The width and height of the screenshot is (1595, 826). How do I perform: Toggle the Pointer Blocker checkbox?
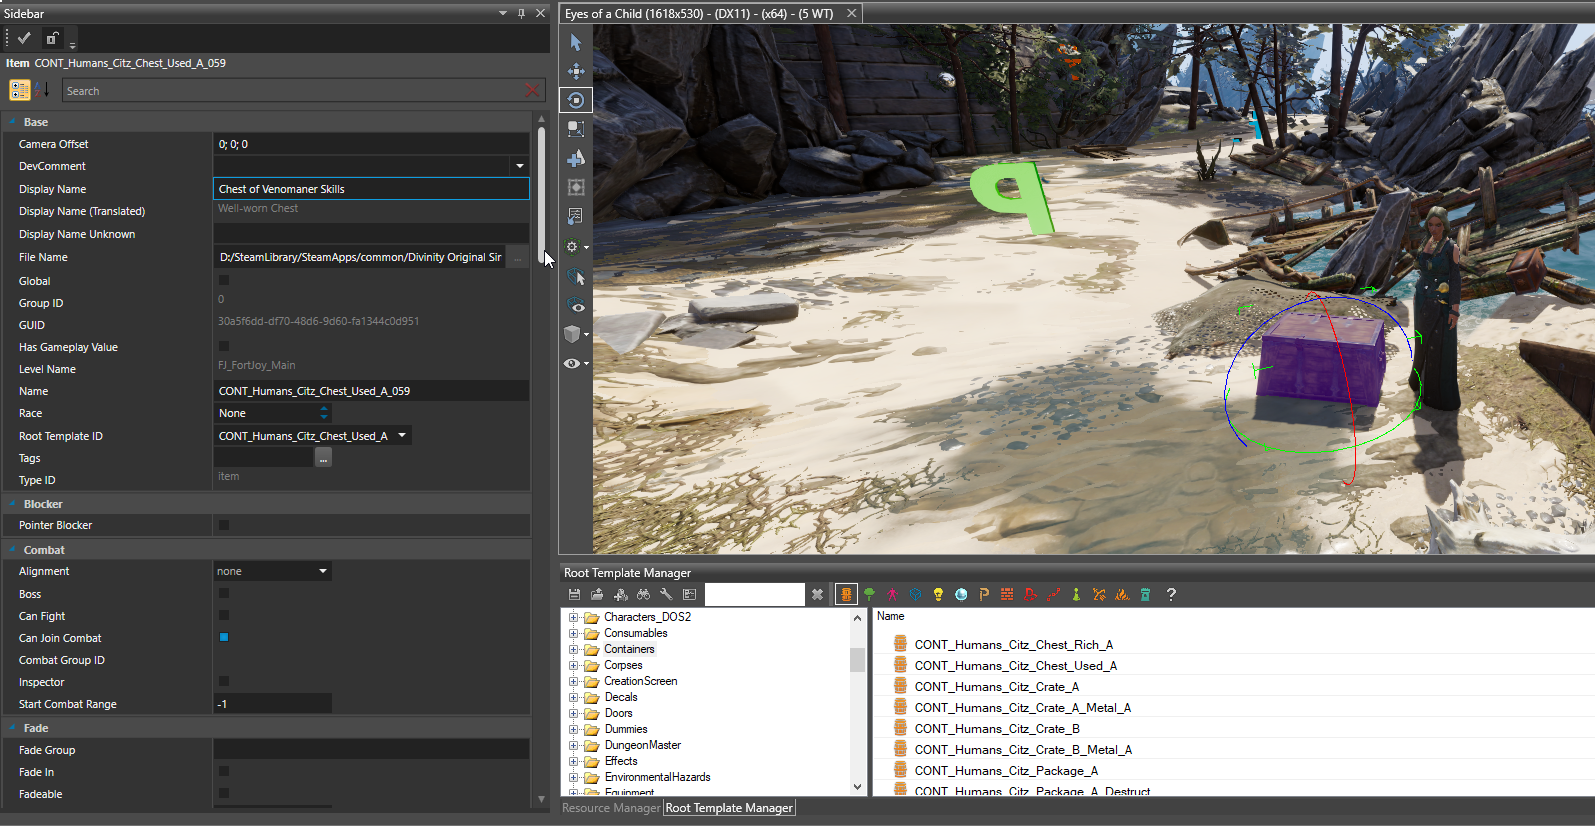tap(224, 525)
